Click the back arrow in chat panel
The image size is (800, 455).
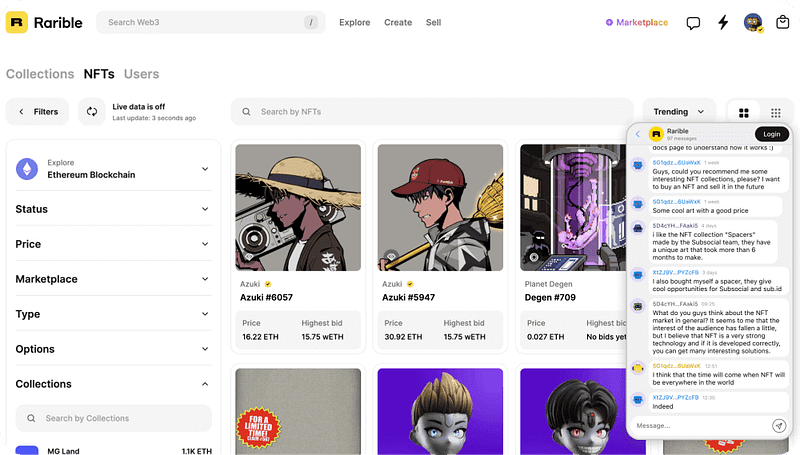[x=637, y=134]
